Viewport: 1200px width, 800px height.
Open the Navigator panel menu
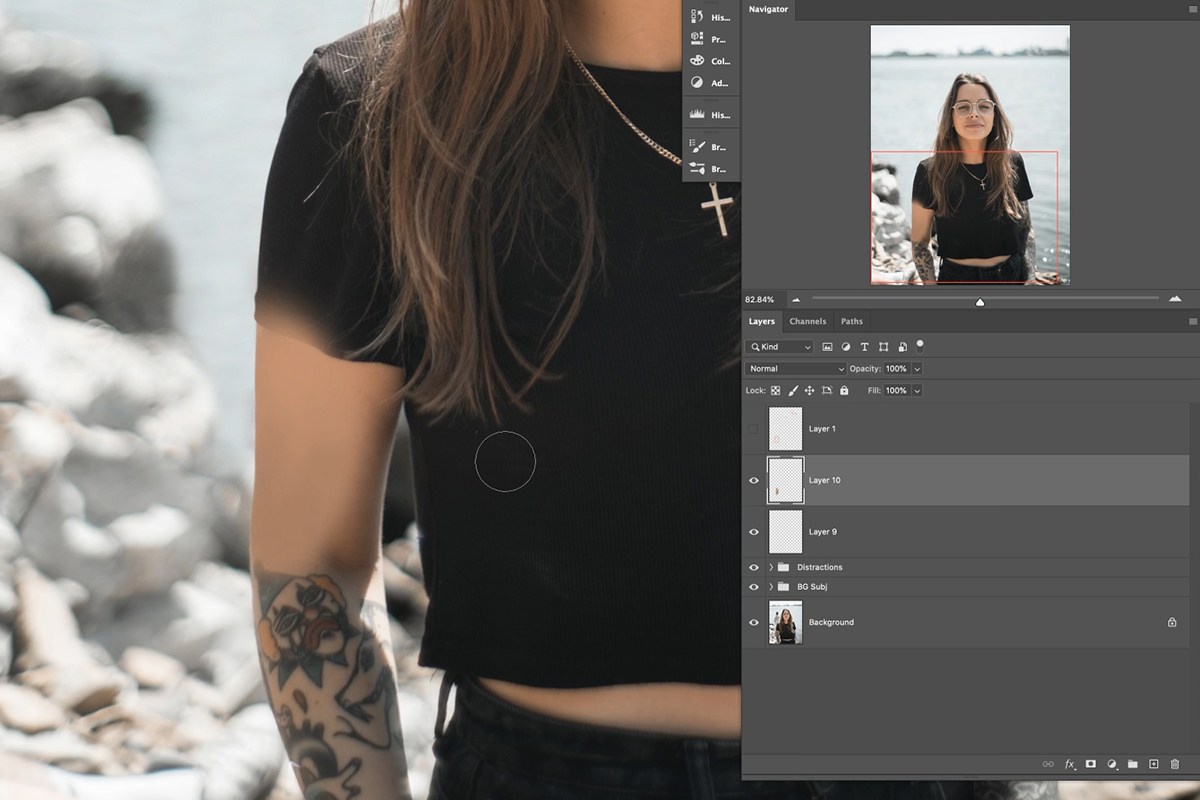coord(1192,10)
